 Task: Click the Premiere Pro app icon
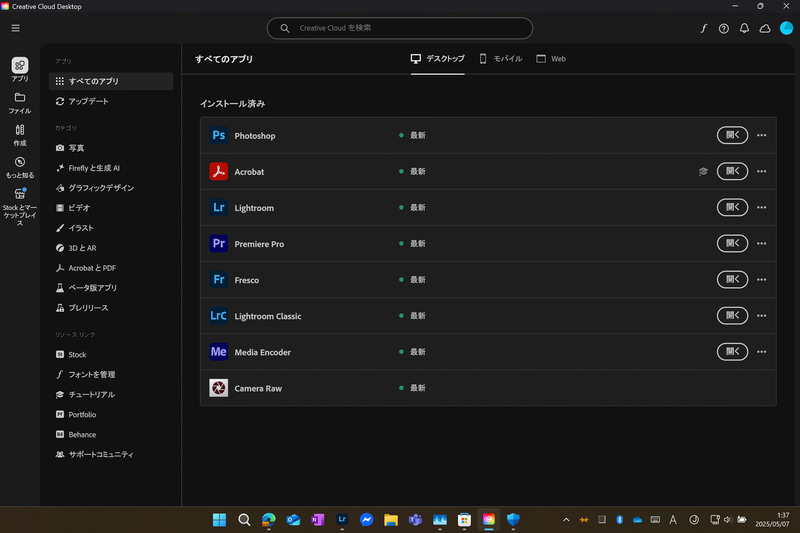tap(218, 244)
